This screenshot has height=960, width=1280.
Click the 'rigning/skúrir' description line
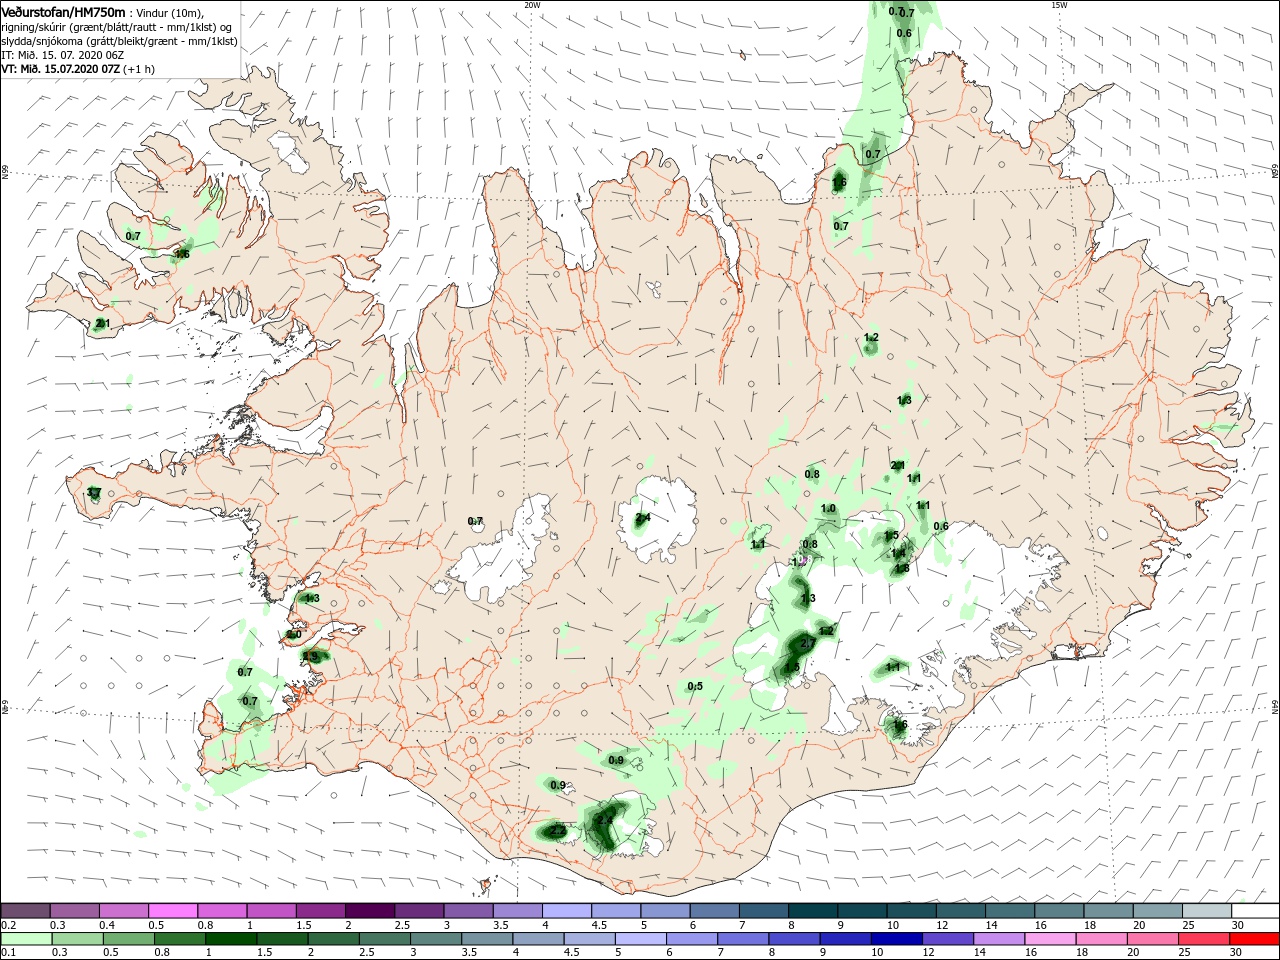[116, 27]
